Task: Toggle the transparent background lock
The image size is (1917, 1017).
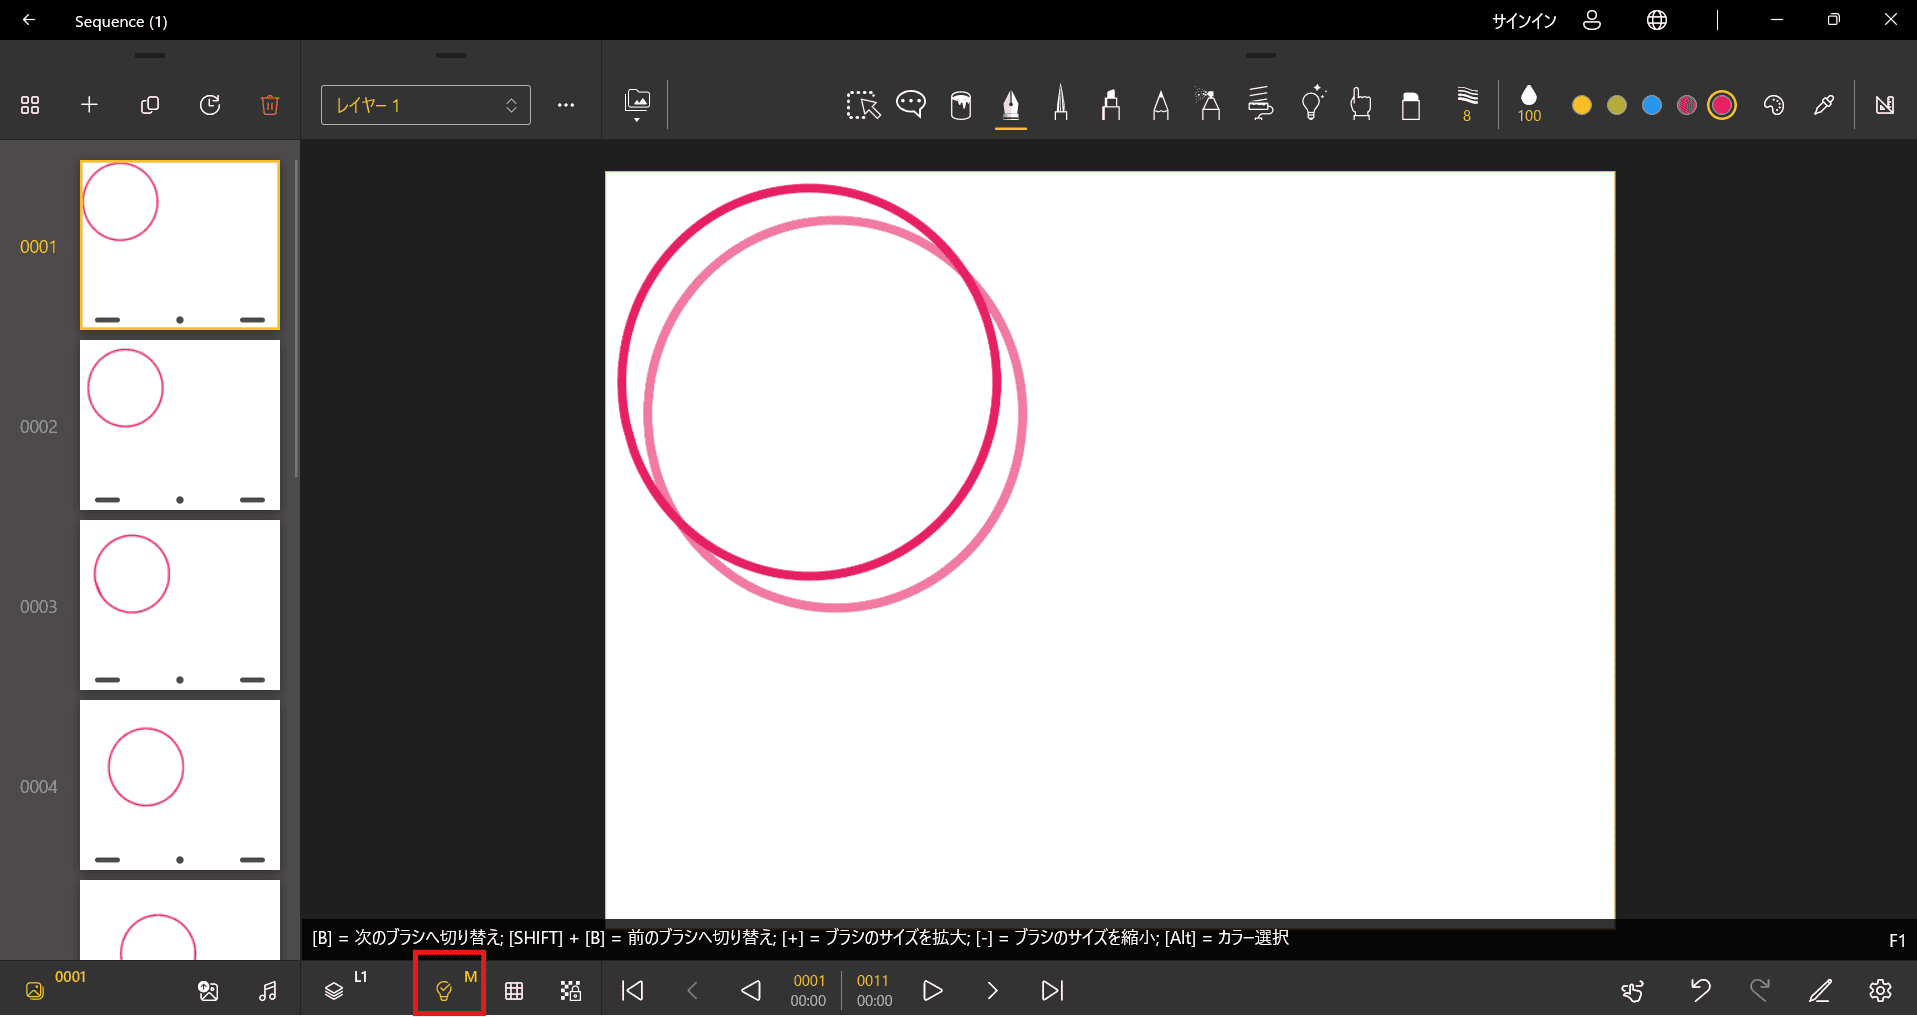Action: pyautogui.click(x=570, y=990)
